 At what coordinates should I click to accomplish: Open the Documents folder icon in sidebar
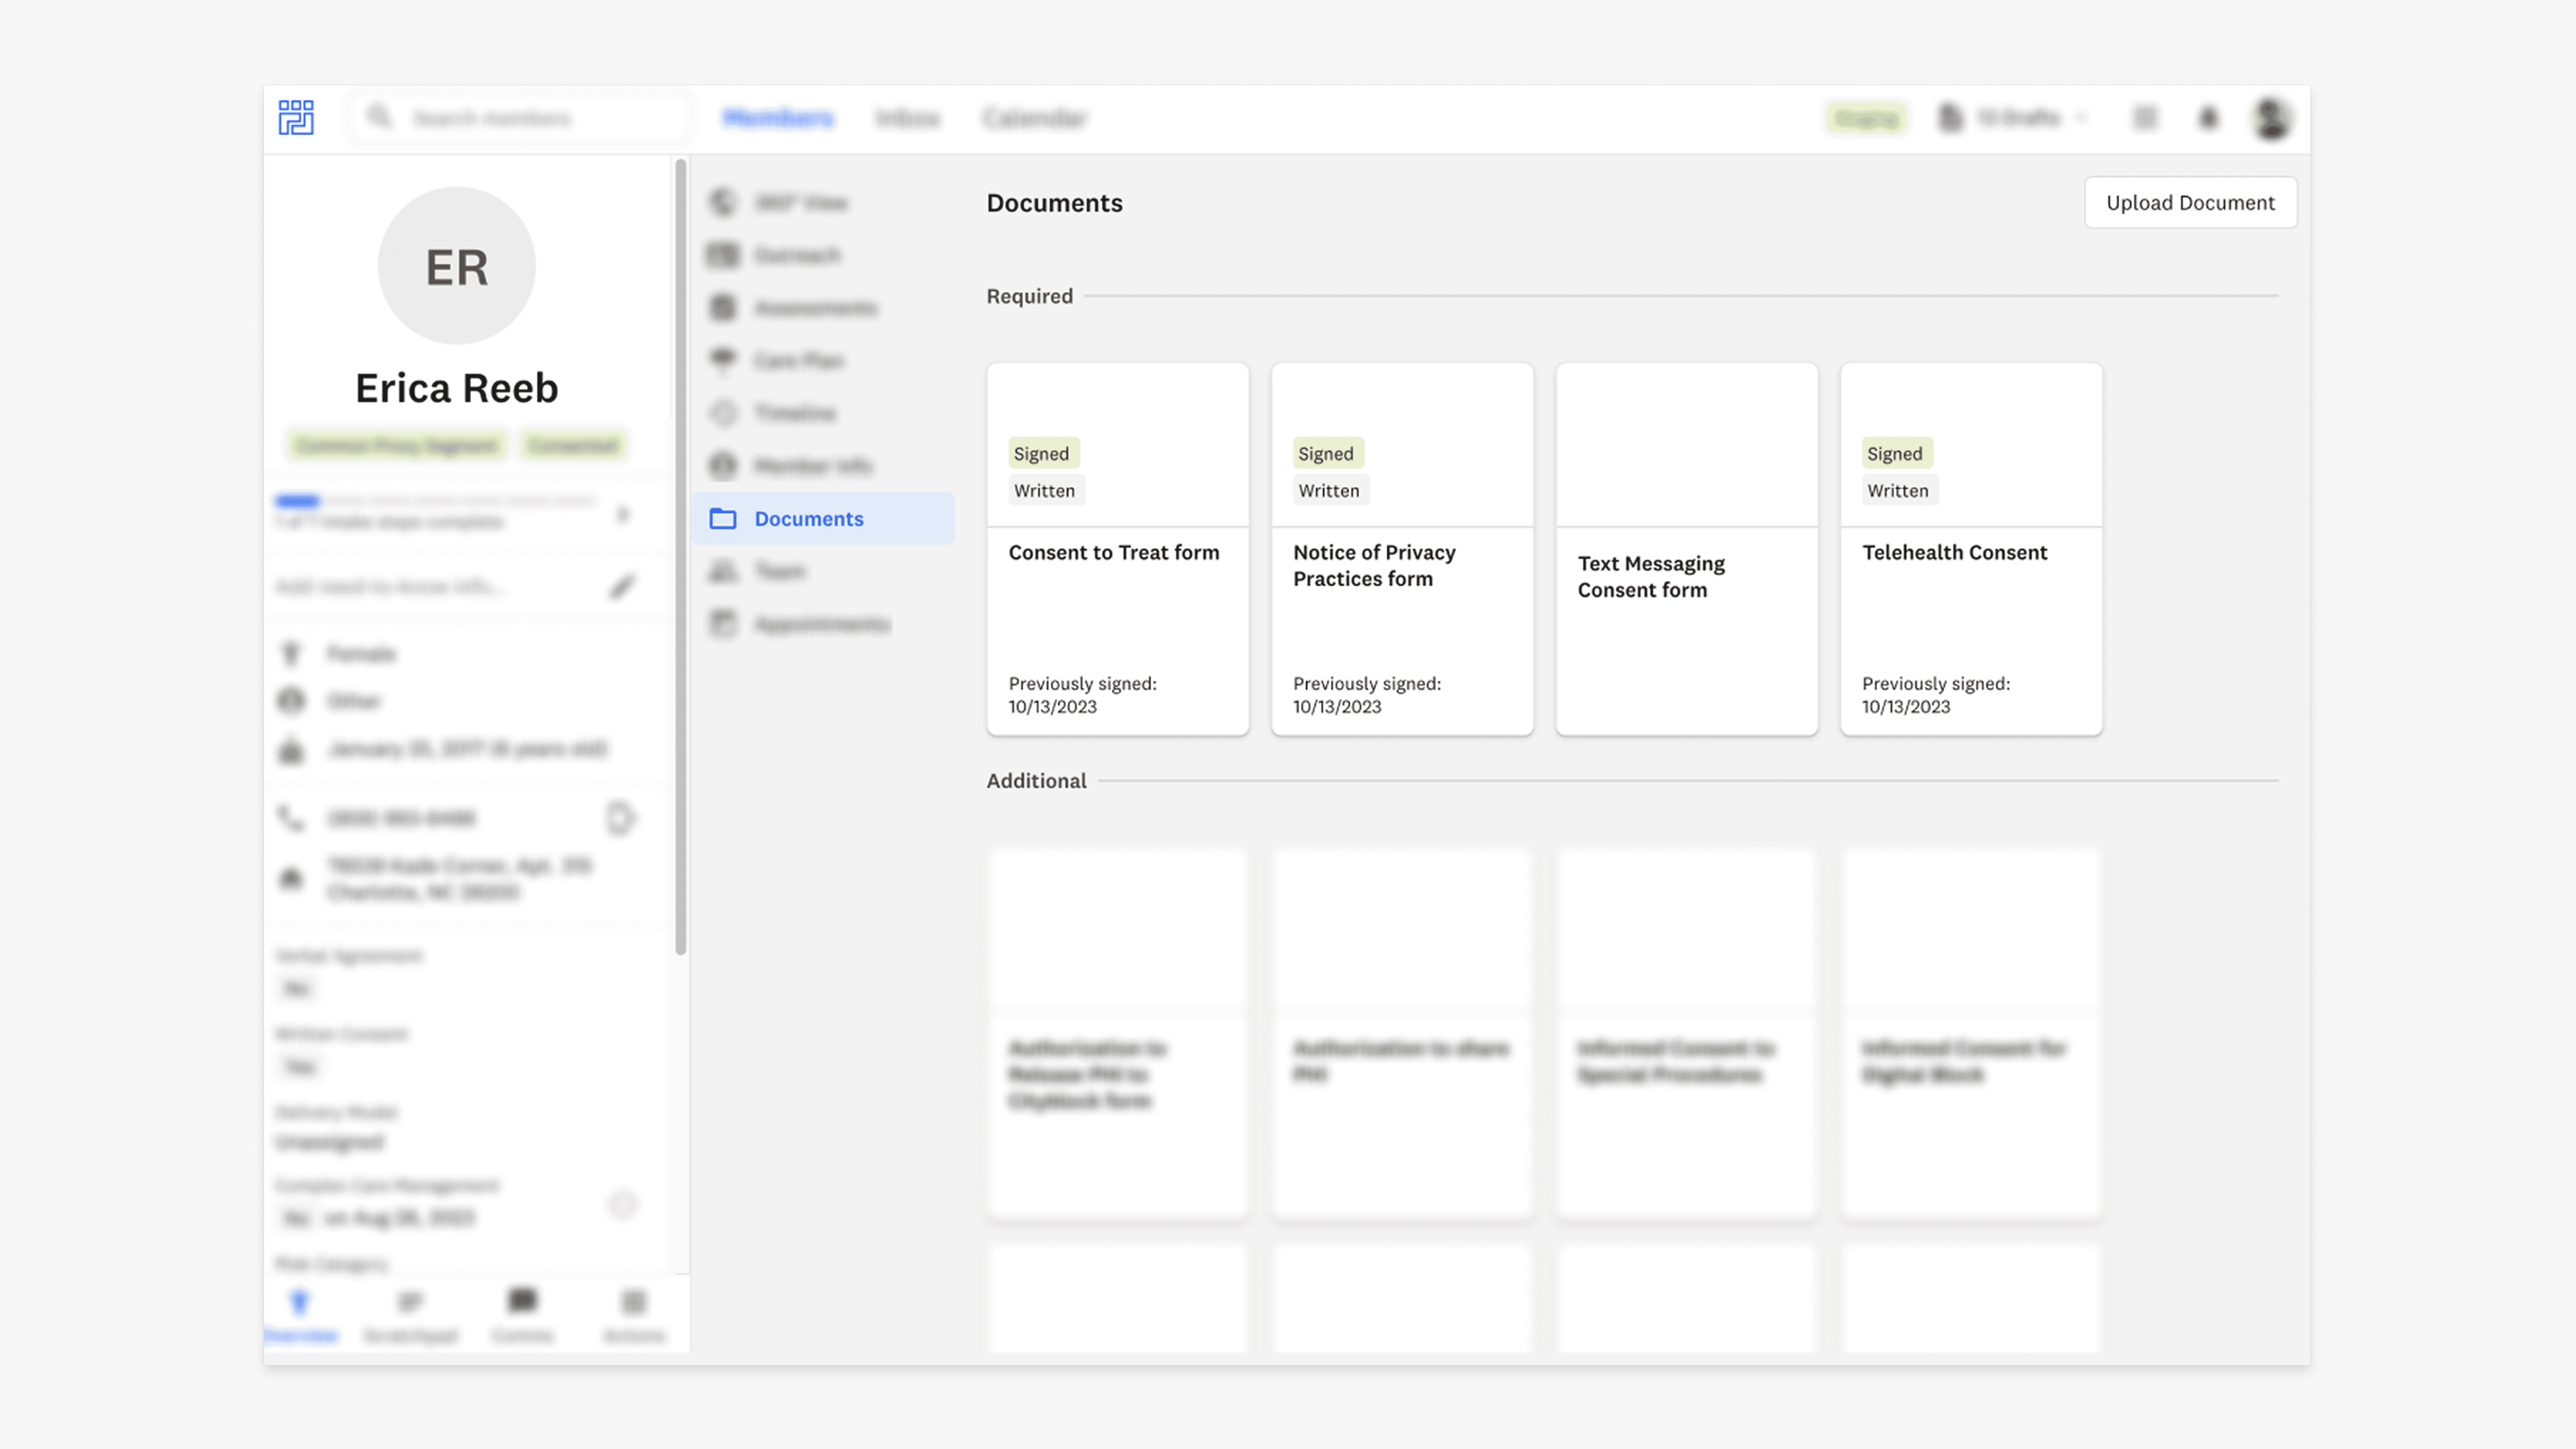click(x=723, y=518)
